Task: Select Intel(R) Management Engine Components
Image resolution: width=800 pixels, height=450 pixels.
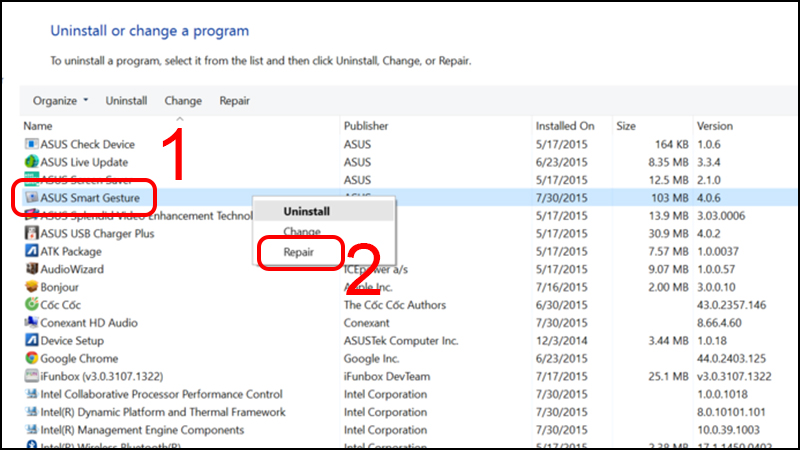Action: pos(142,430)
